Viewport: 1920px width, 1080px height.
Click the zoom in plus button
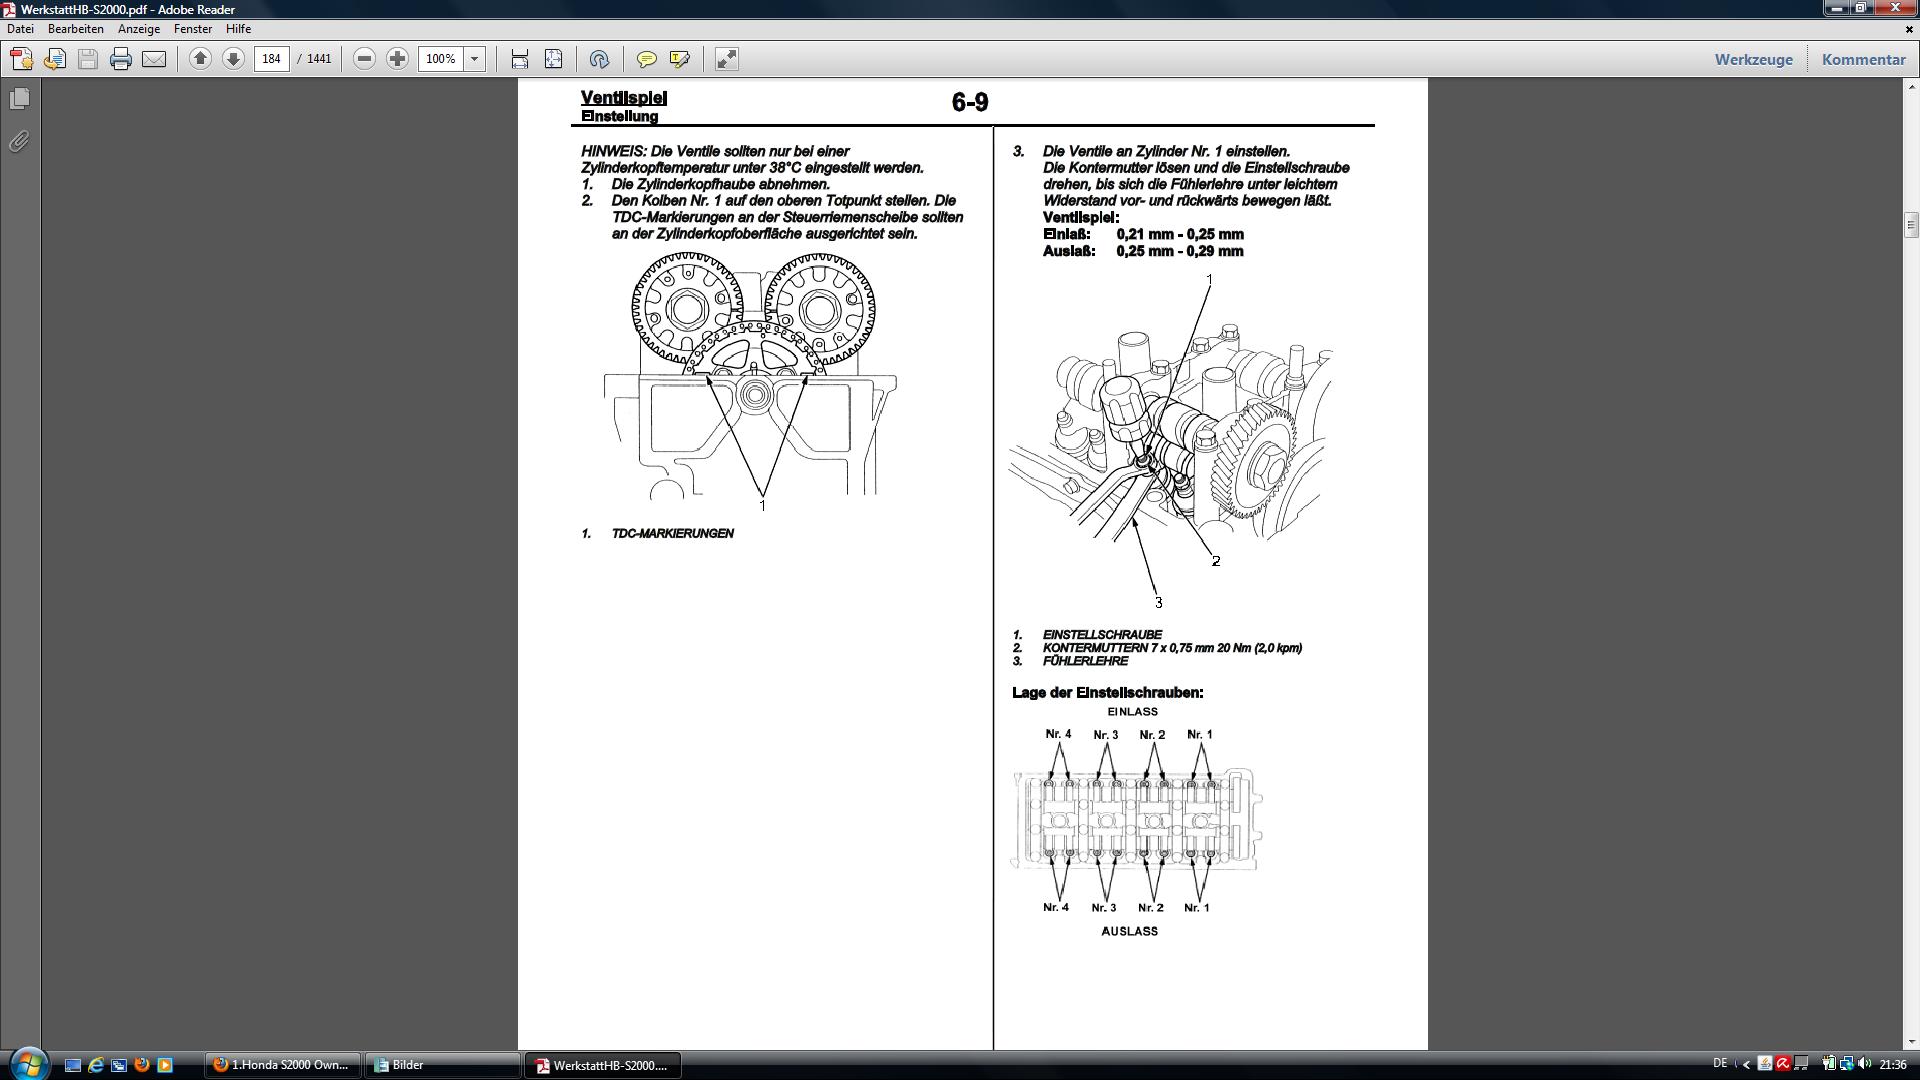tap(397, 59)
